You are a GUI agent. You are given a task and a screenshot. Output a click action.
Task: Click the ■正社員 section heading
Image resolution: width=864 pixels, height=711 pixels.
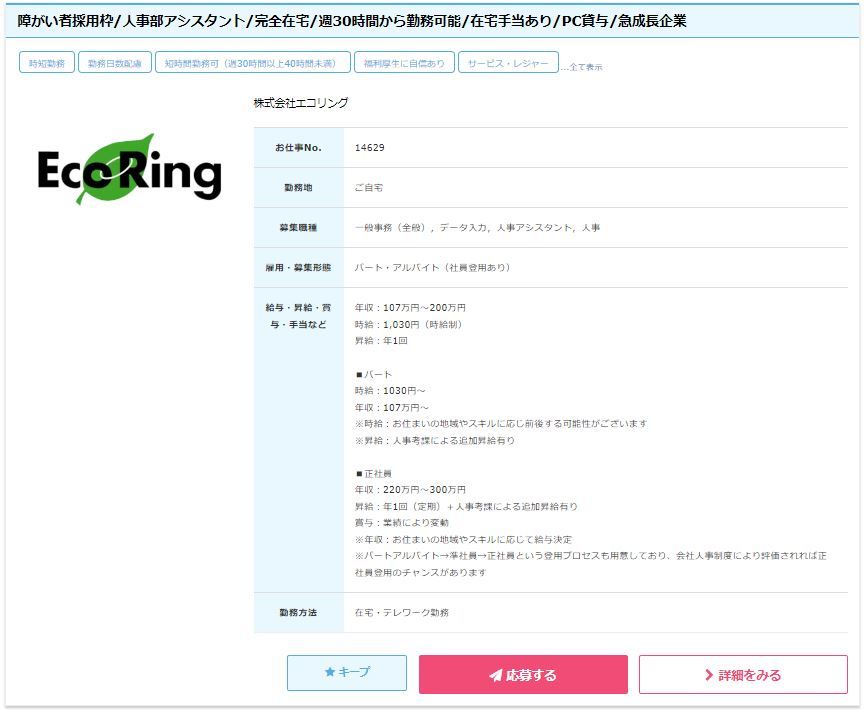tap(374, 473)
